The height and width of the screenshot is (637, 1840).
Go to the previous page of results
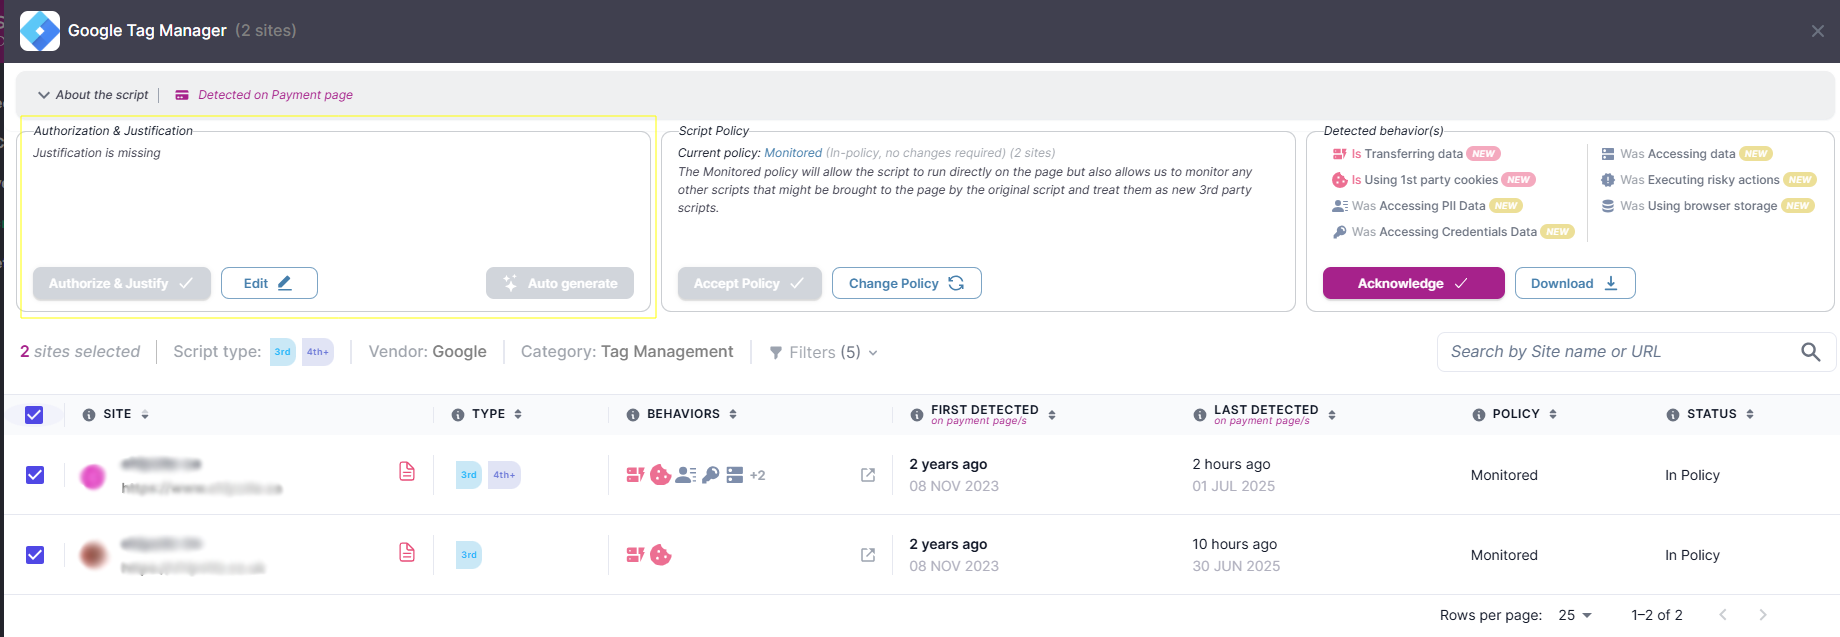click(1723, 615)
